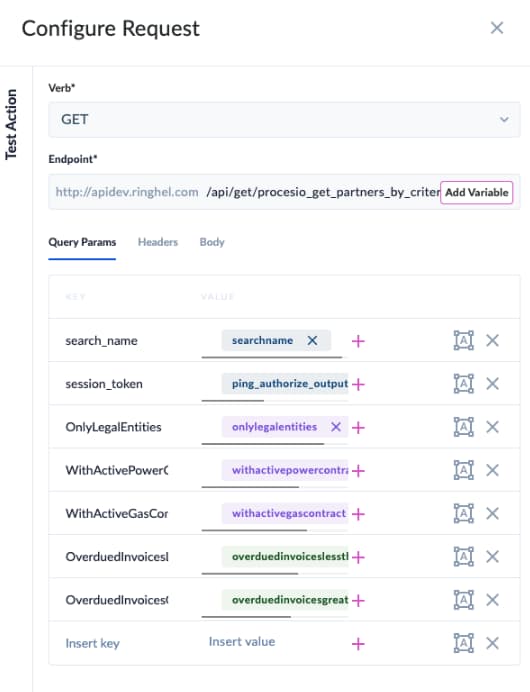
Task: Expand the verb chevron arrow
Action: pos(504,120)
